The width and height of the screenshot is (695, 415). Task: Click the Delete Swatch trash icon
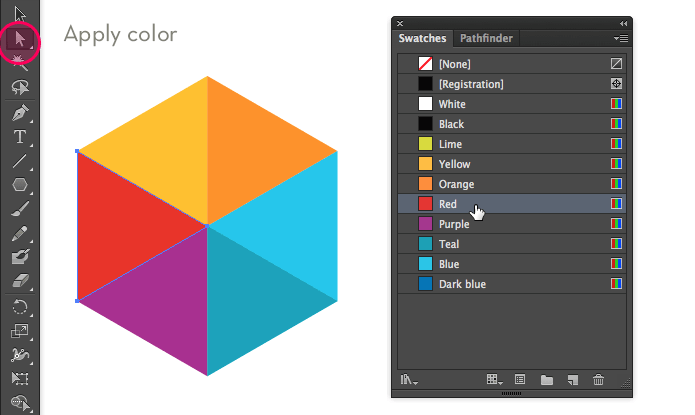598,380
